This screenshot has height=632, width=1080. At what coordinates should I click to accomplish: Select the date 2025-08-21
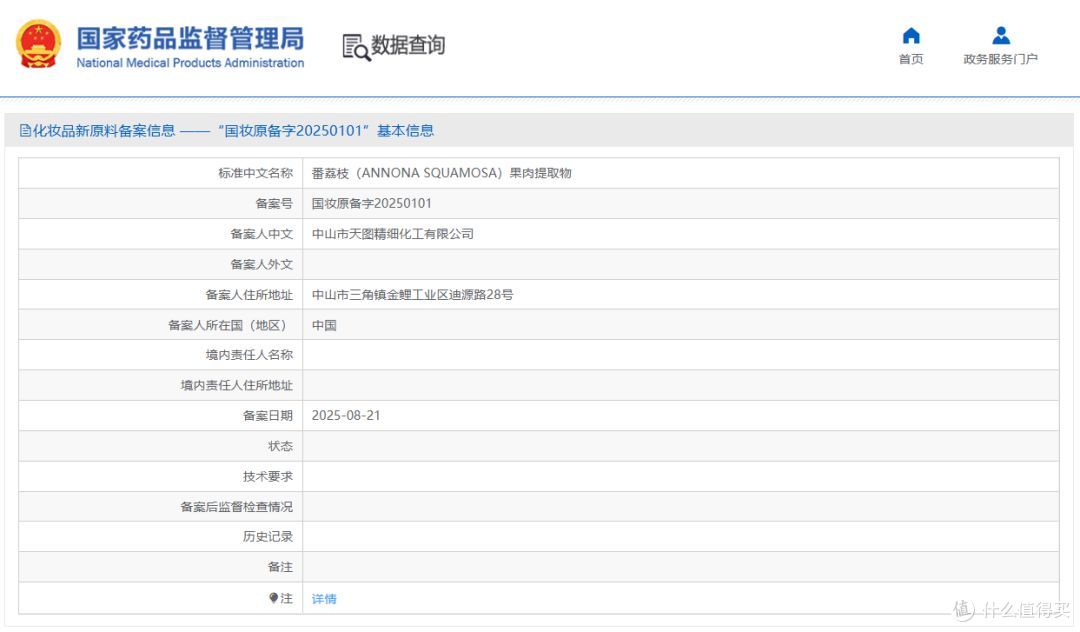click(346, 416)
